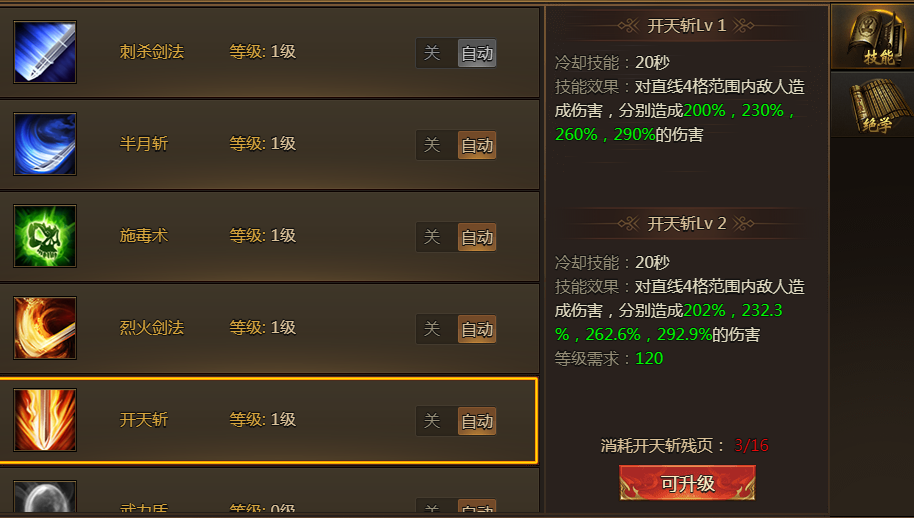Enable 自动 for 烈火剑法
The height and width of the screenshot is (518, 914).
point(477,329)
